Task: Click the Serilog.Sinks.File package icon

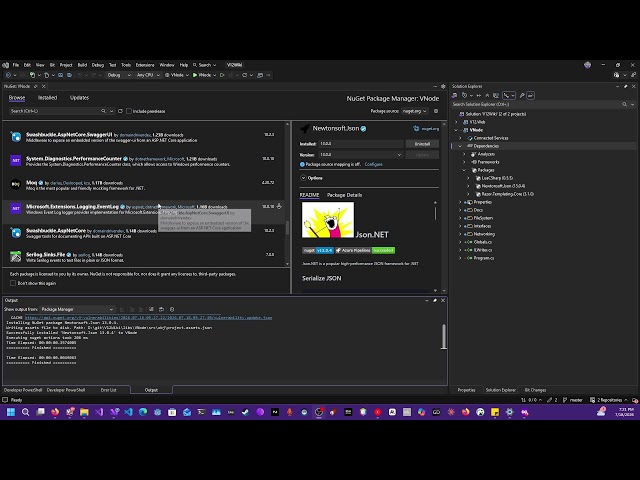Action: 16,257
